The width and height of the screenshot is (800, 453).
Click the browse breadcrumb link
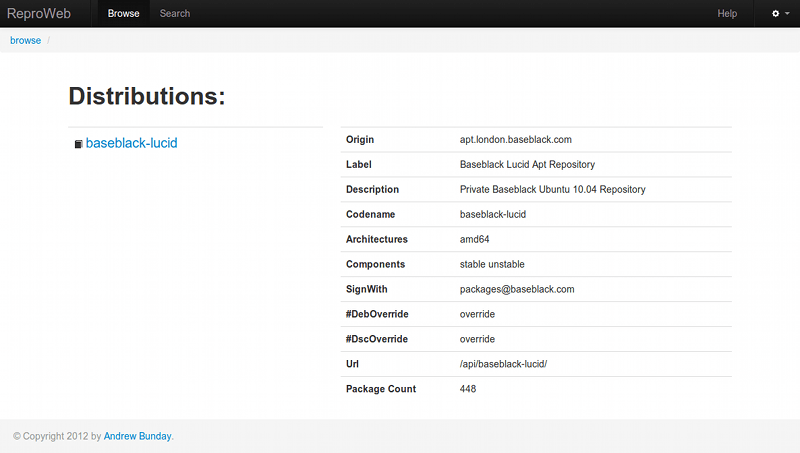coord(26,40)
